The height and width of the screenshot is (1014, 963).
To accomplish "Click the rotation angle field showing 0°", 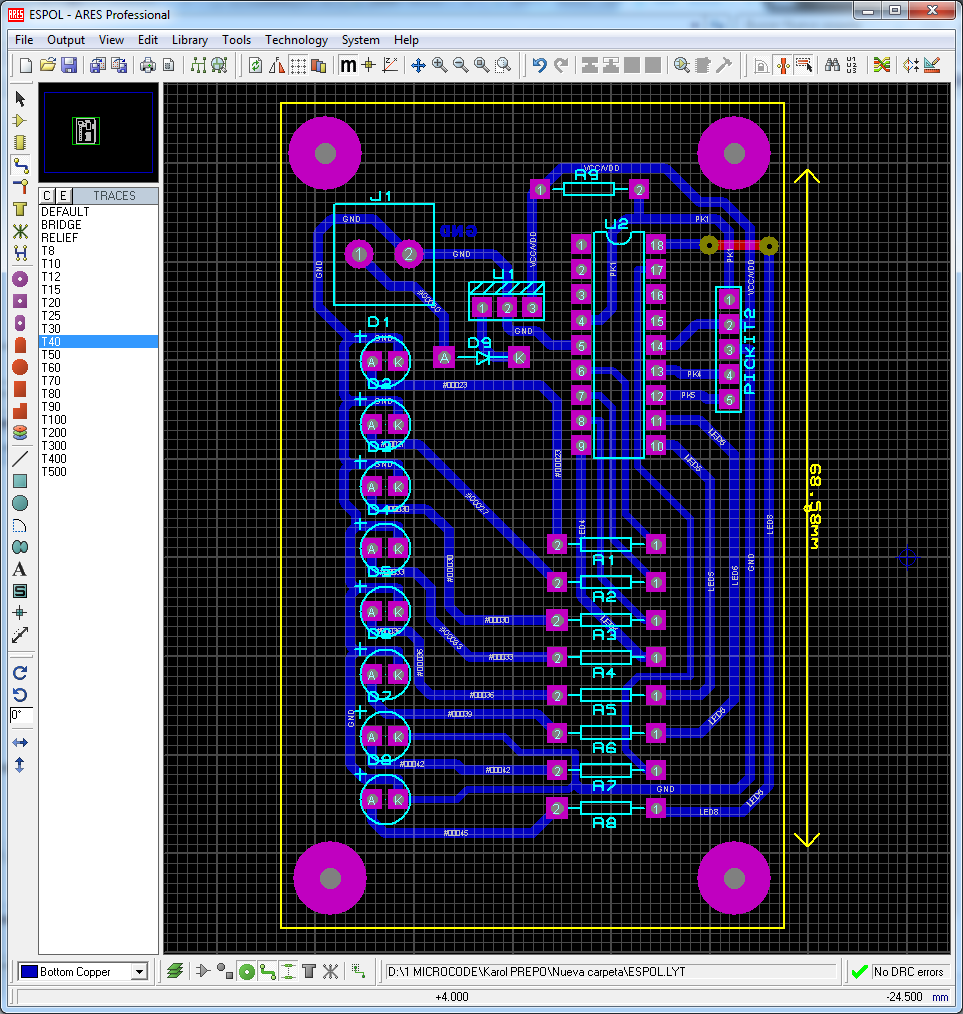I will point(21,715).
